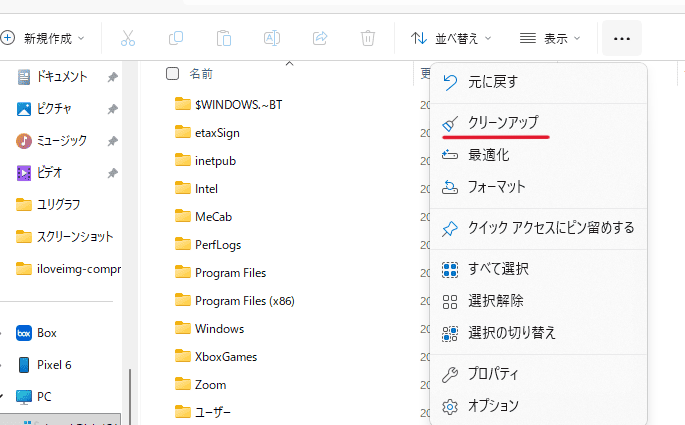685x425 pixels.
Task: Select the PerfLogs folder
Action: click(x=208, y=245)
